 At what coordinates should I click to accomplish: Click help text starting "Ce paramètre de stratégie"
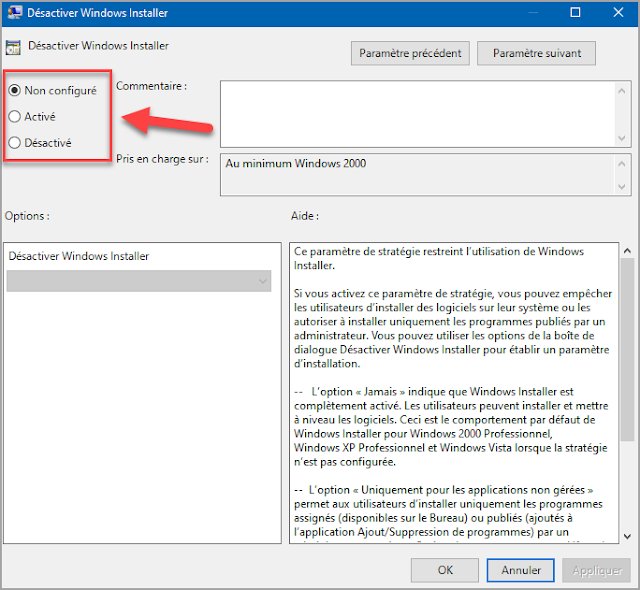click(x=439, y=258)
